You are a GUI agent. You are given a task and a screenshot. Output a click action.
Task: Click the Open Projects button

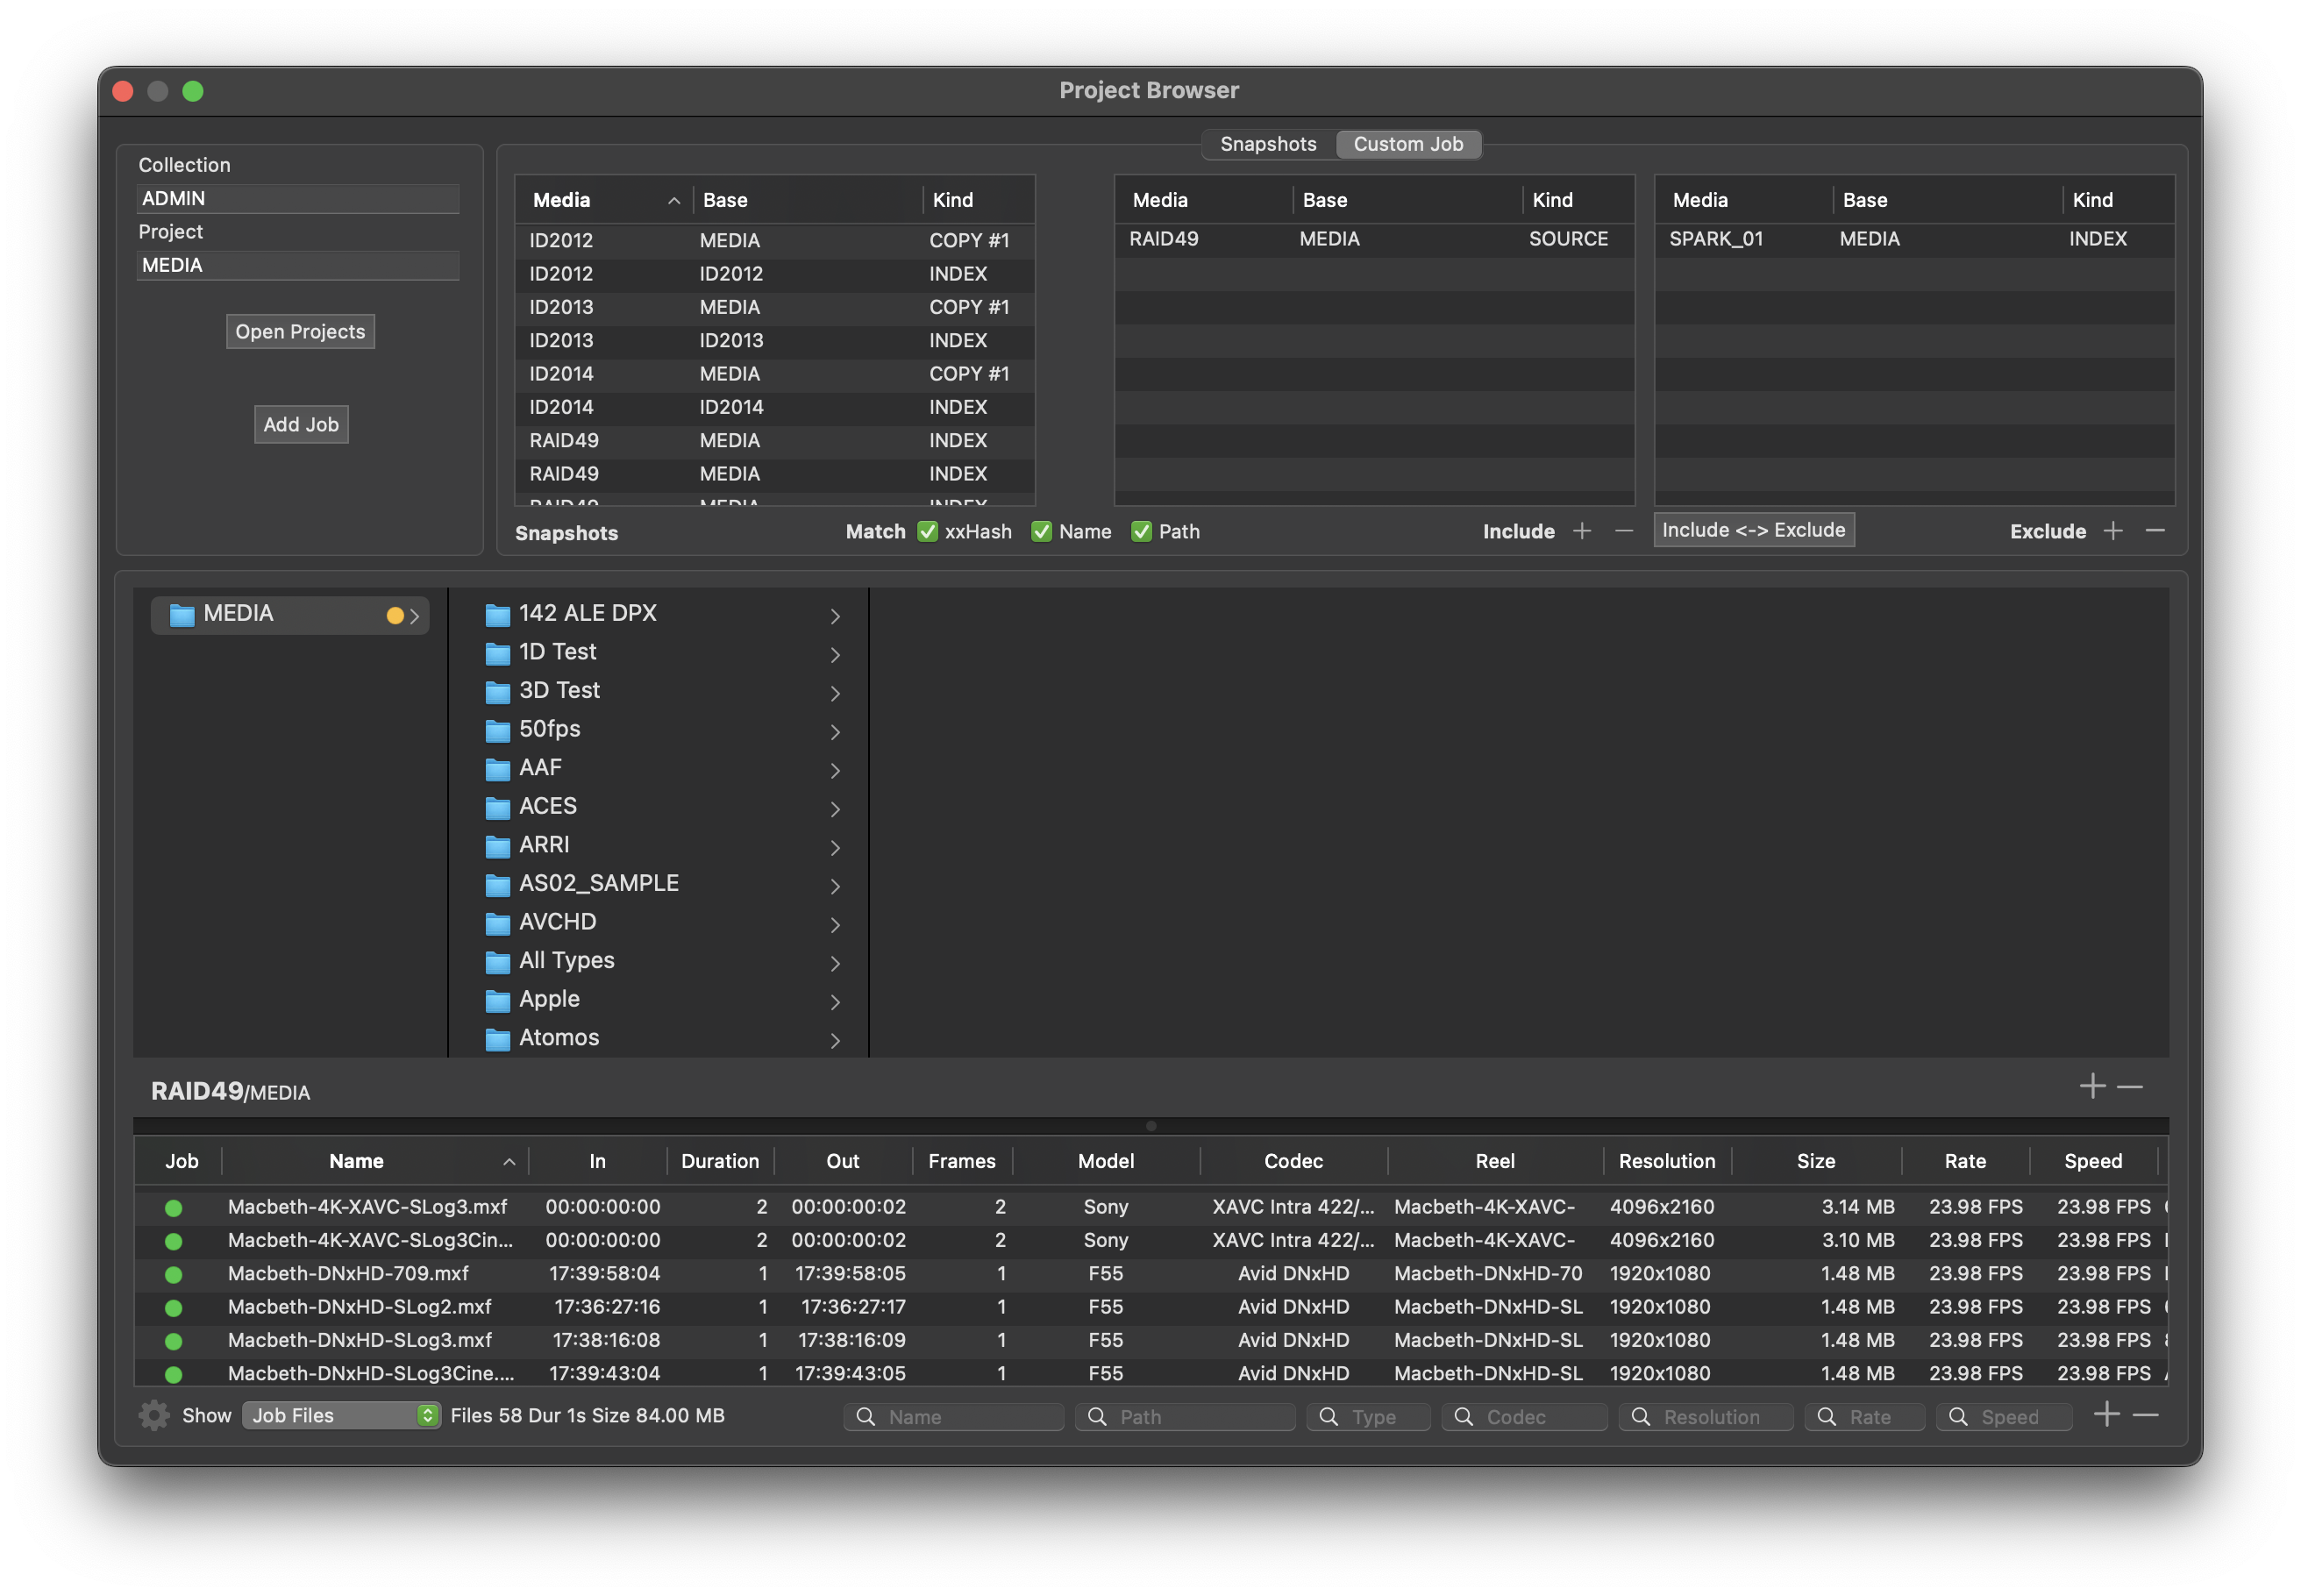coord(300,332)
